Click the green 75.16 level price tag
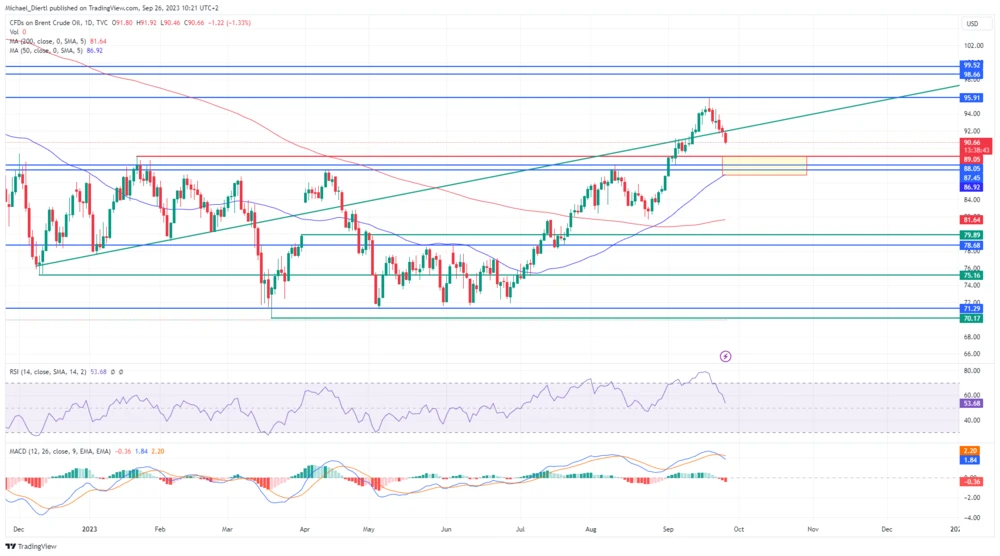This screenshot has height=556, width=1000. [970, 275]
